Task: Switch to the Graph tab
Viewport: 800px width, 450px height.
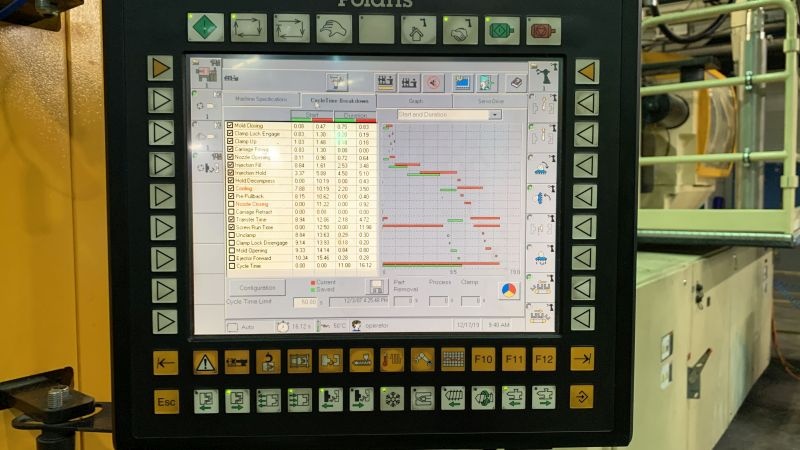Action: (x=415, y=100)
